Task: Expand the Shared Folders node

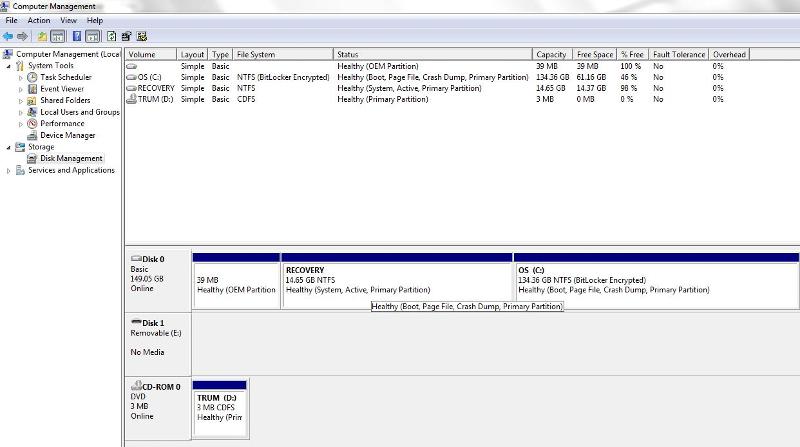Action: pyautogui.click(x=21, y=101)
